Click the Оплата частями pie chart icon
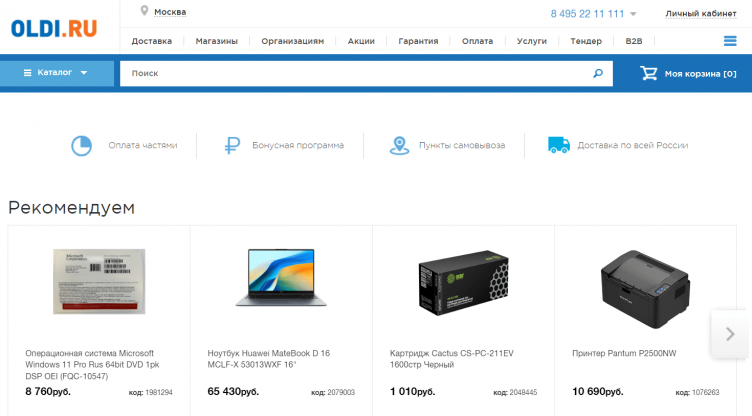Image resolution: width=752 pixels, height=416 pixels. click(81, 145)
